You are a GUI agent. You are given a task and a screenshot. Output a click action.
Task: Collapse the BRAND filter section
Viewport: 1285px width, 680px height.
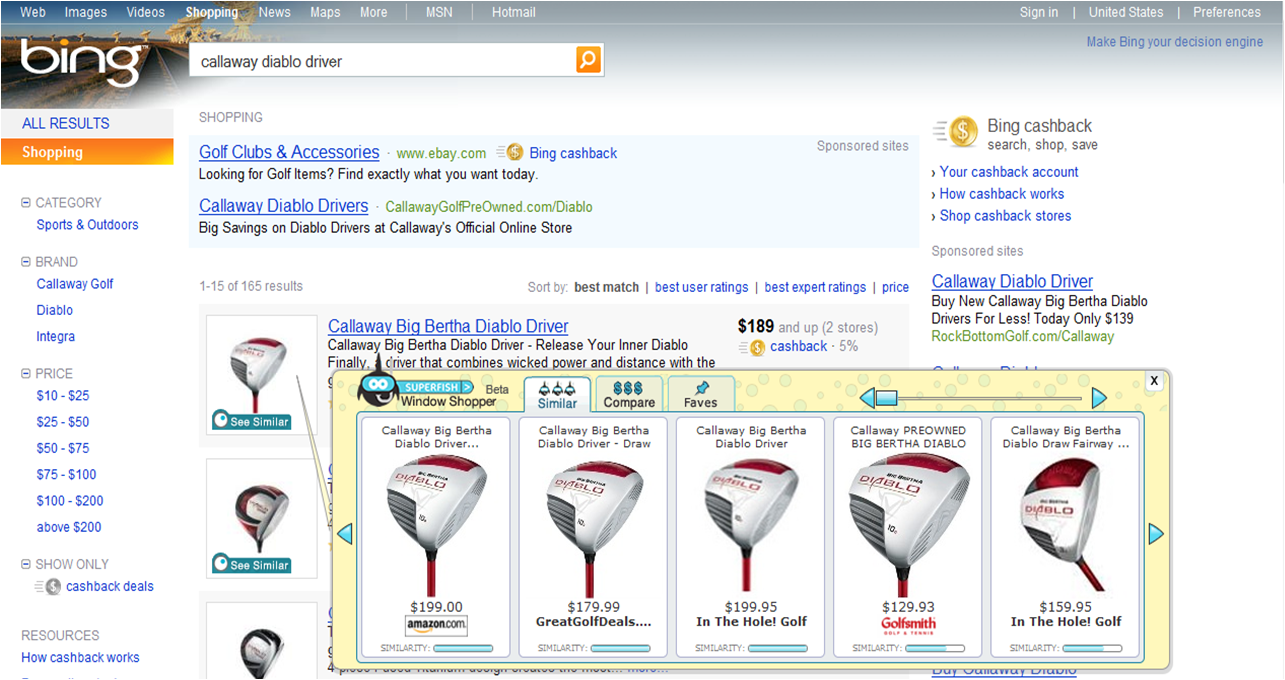tap(26, 262)
